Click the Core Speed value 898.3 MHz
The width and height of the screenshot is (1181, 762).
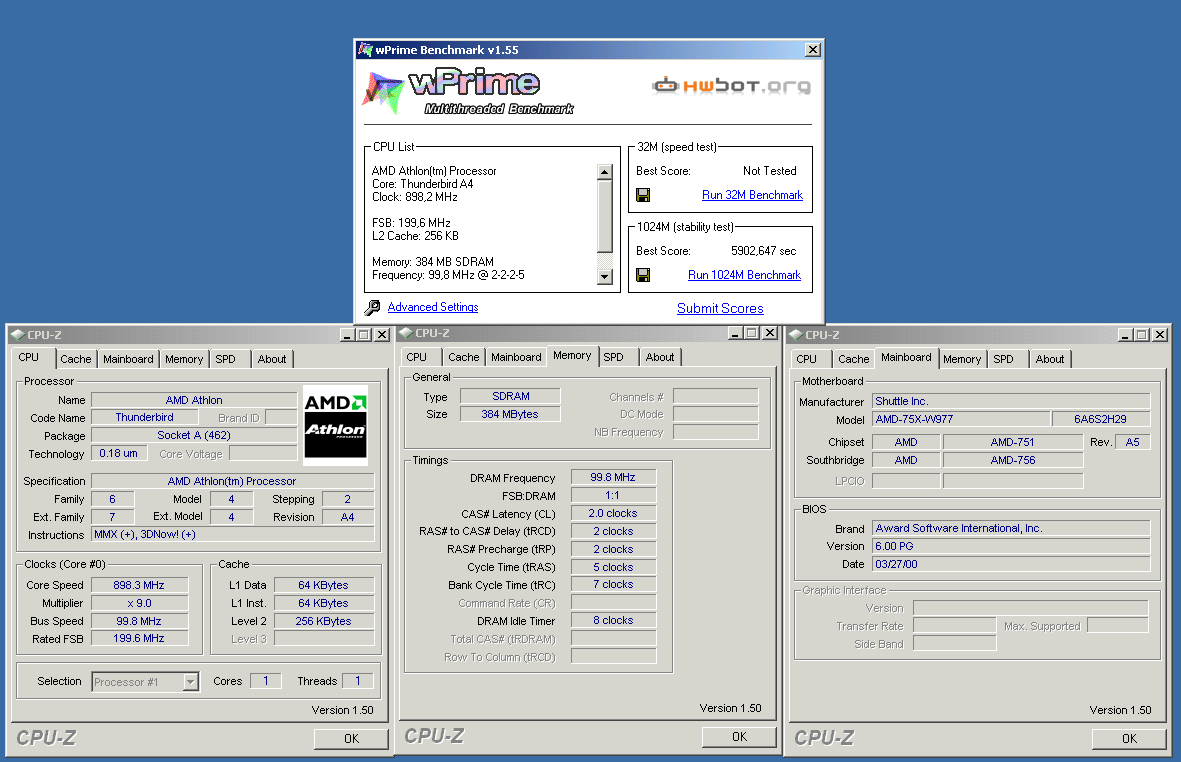click(x=139, y=585)
